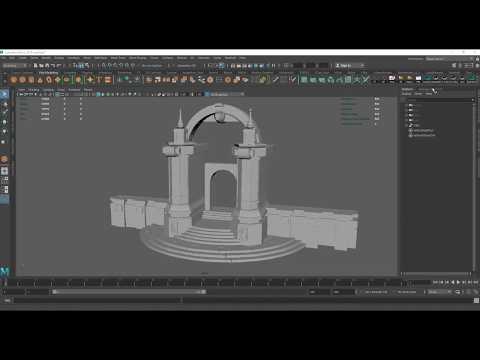Viewport: 480px width, 360px height.
Task: Click the New Scene icon on status line
Action: point(35,66)
